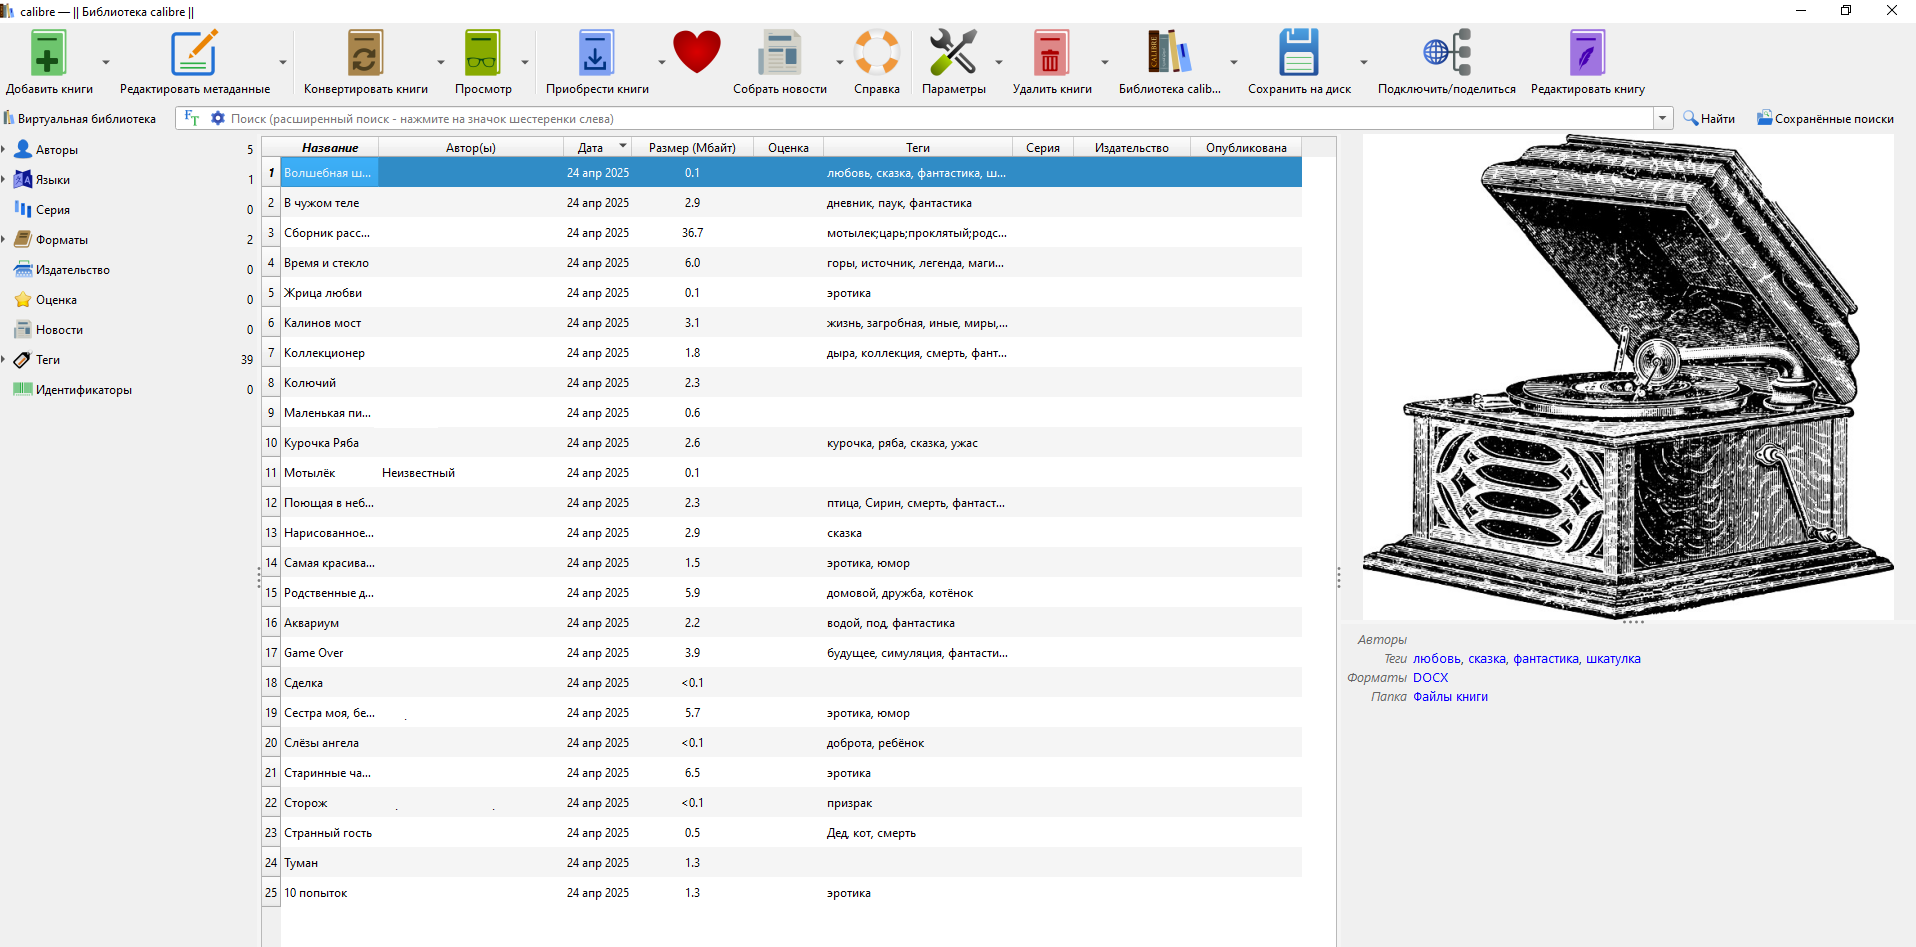
Task: Select Rating (Оценка) star icon
Action: pos(23,299)
